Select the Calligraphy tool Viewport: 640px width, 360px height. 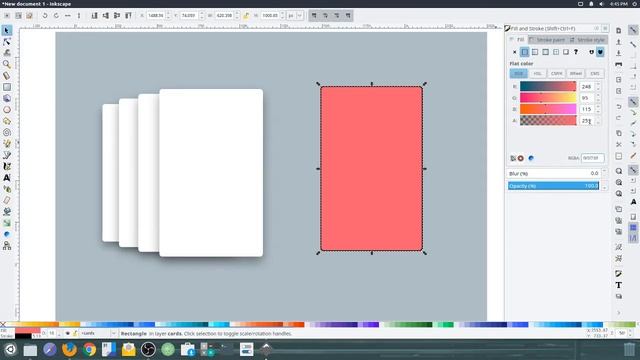click(7, 166)
